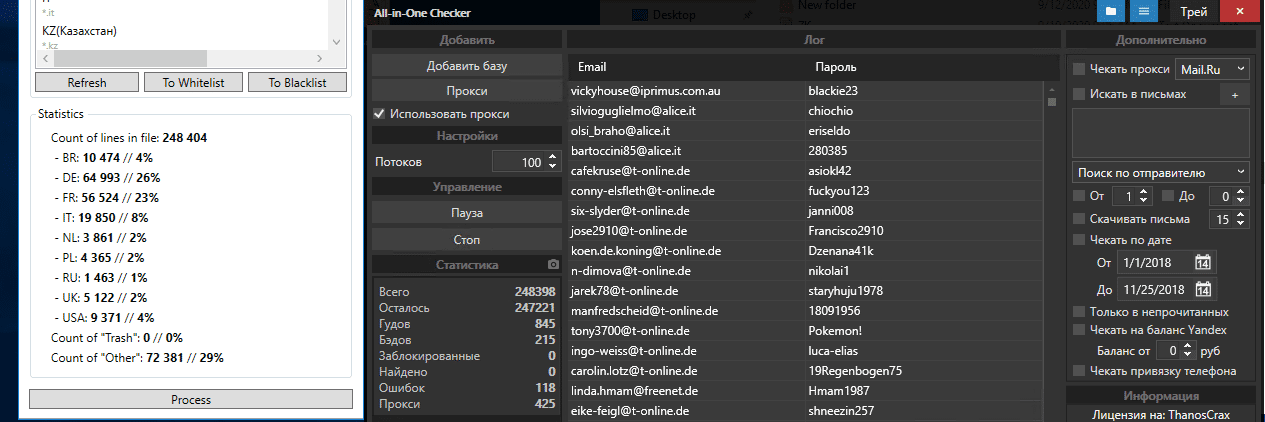Image resolution: width=1265 pixels, height=422 pixels.
Task: Select row conny-elsfleth@t-online.de
Action: coord(805,191)
